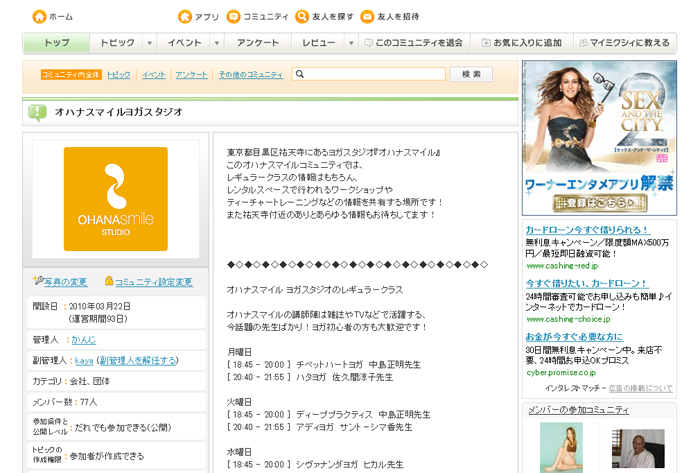Click このコミュニティを退会 in the menu bar
The height and width of the screenshot is (473, 700).
pyautogui.click(x=414, y=43)
